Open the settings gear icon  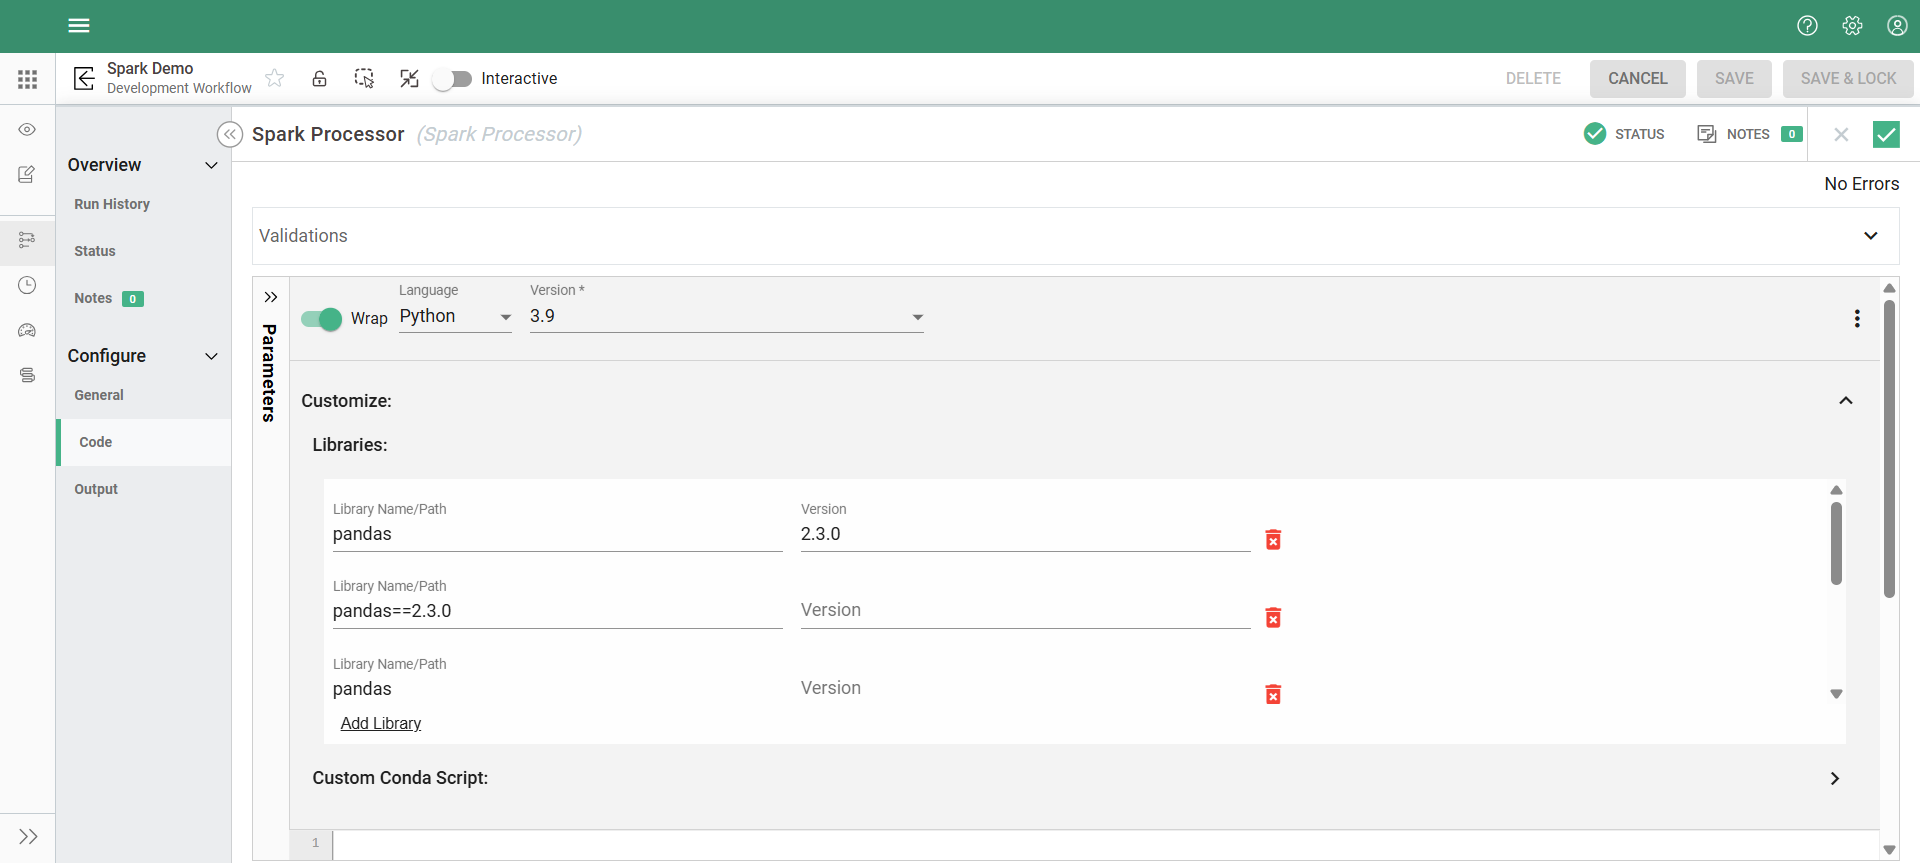click(1852, 26)
